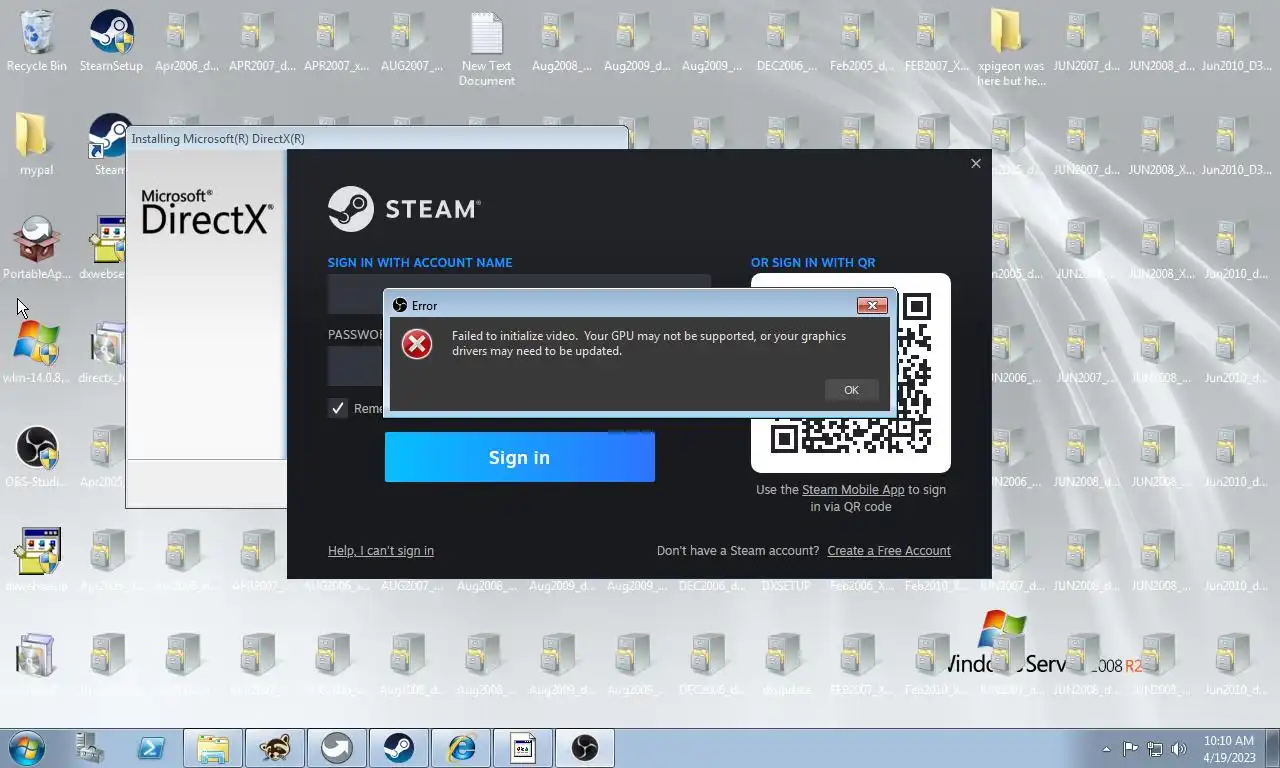Select the APR2007_x... cabinet file icon
Screen dimensions: 1280x768
(336, 43)
